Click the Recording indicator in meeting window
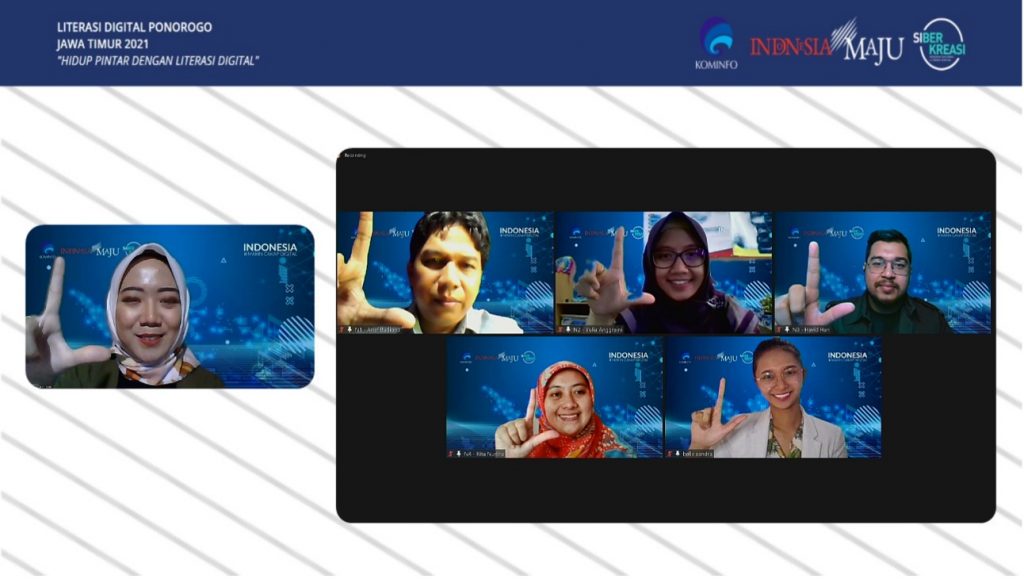 pos(355,155)
